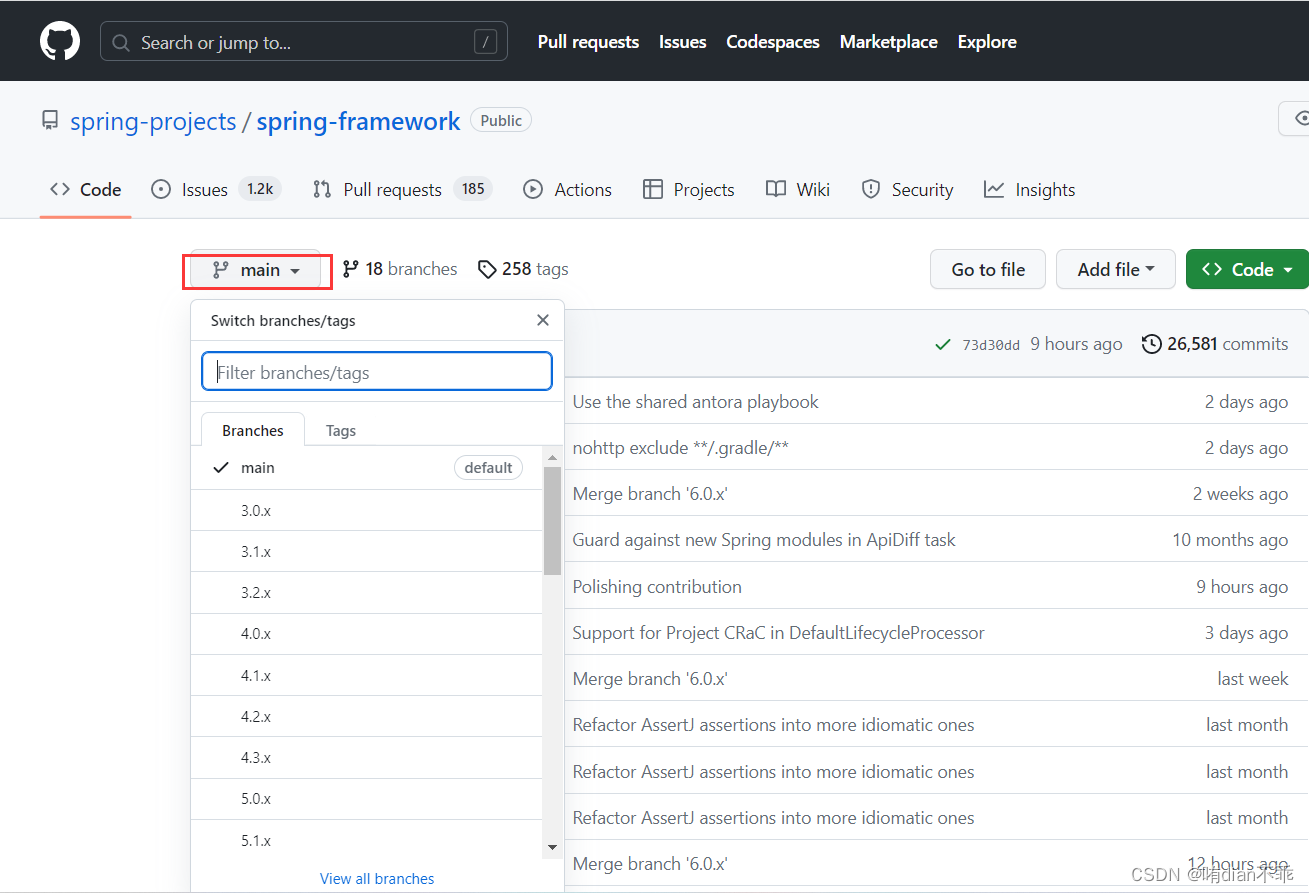Open commit 'Support for Project CRaC in DefaultLifecycleProcessor'
Image resolution: width=1309 pixels, height=893 pixels.
tap(778, 633)
